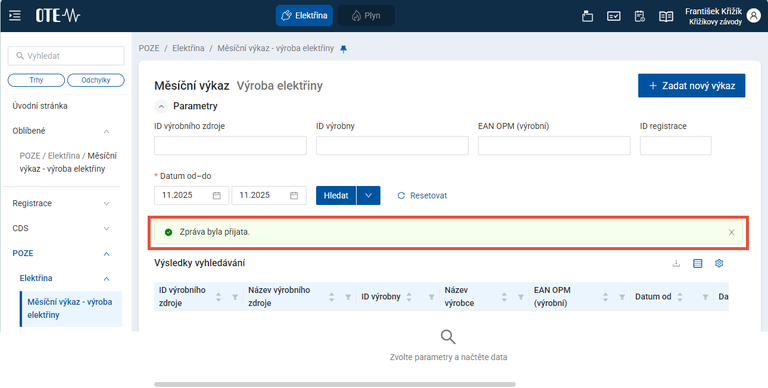
Task: Sort by Název výrobního zdroje column
Action: coord(332,297)
